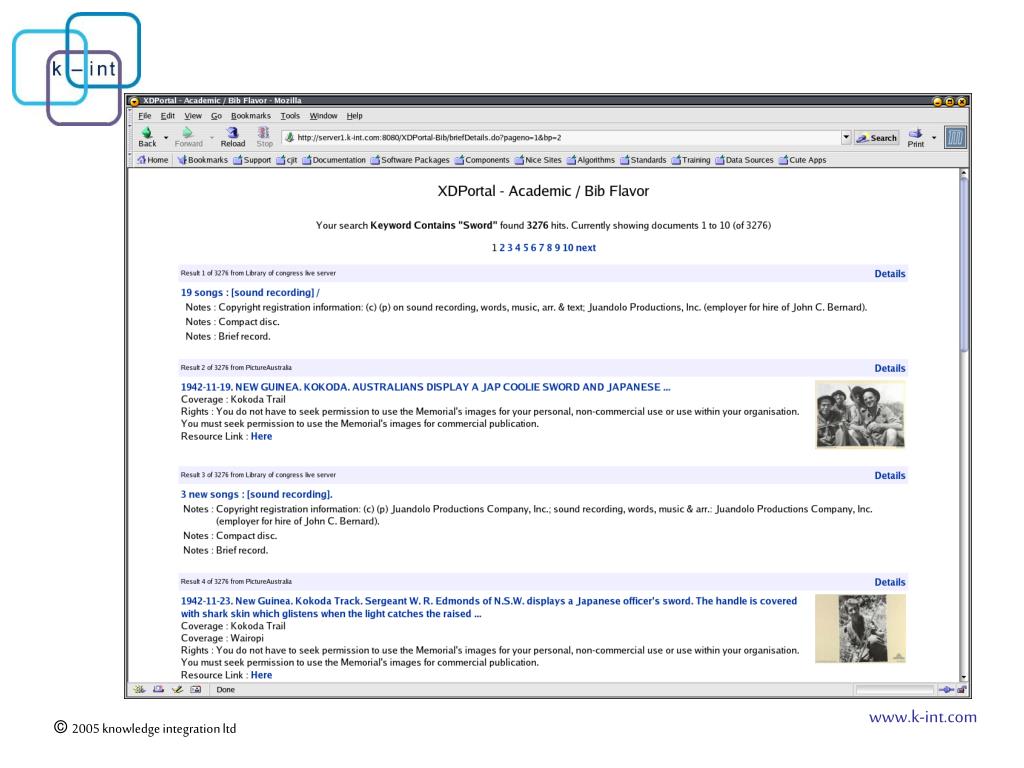This screenshot has width=1024, height=768.
Task: Open the Software Packages bookmark folder
Action: coord(410,160)
